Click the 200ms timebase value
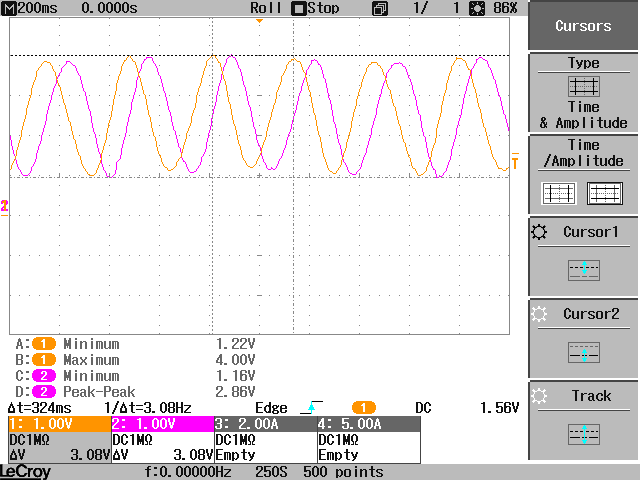This screenshot has width=640, height=480. (38, 8)
